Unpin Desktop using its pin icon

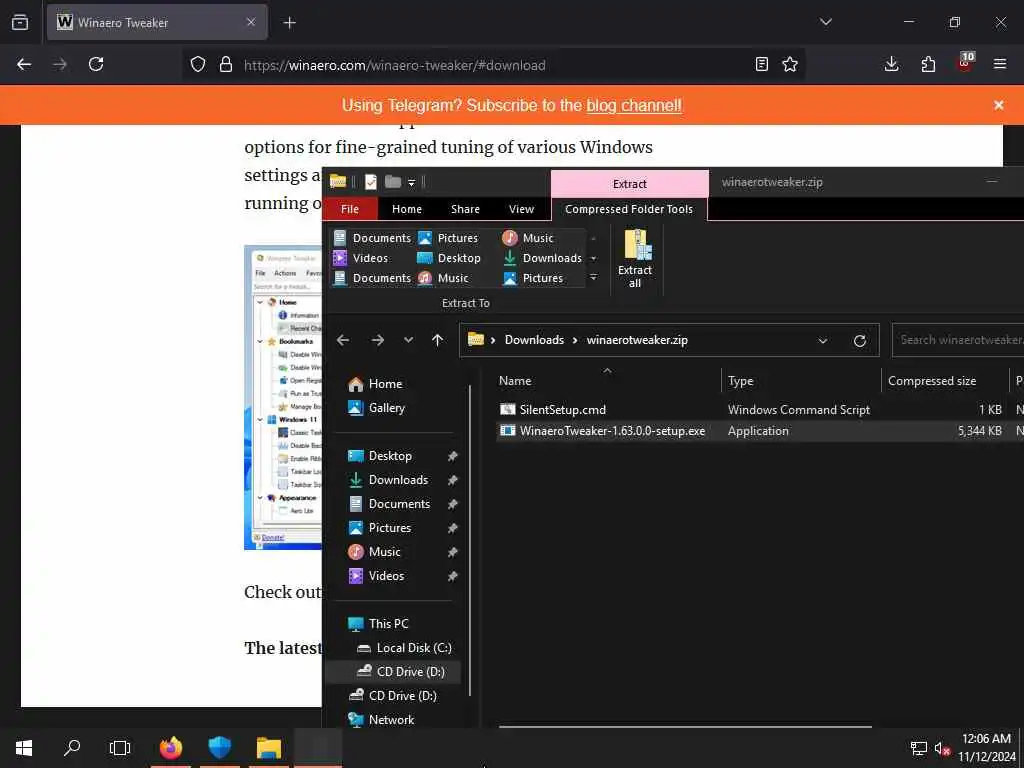pos(452,456)
